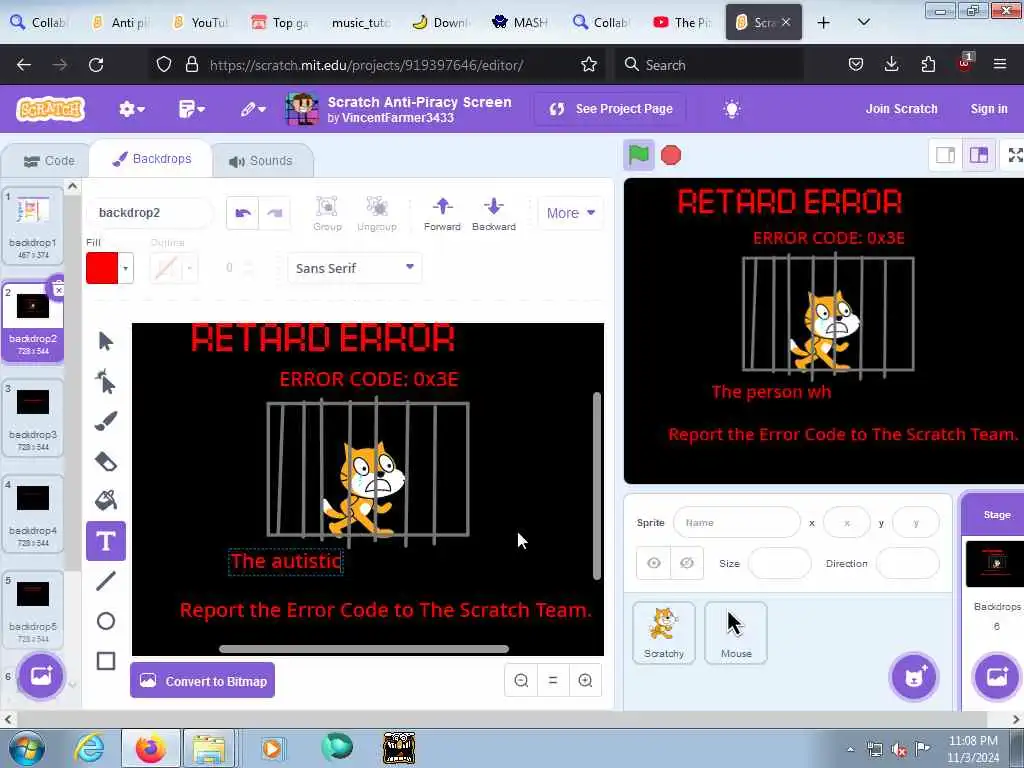Screen dimensions: 1024x768
Task: Reset paint canvas zoom
Action: point(553,680)
